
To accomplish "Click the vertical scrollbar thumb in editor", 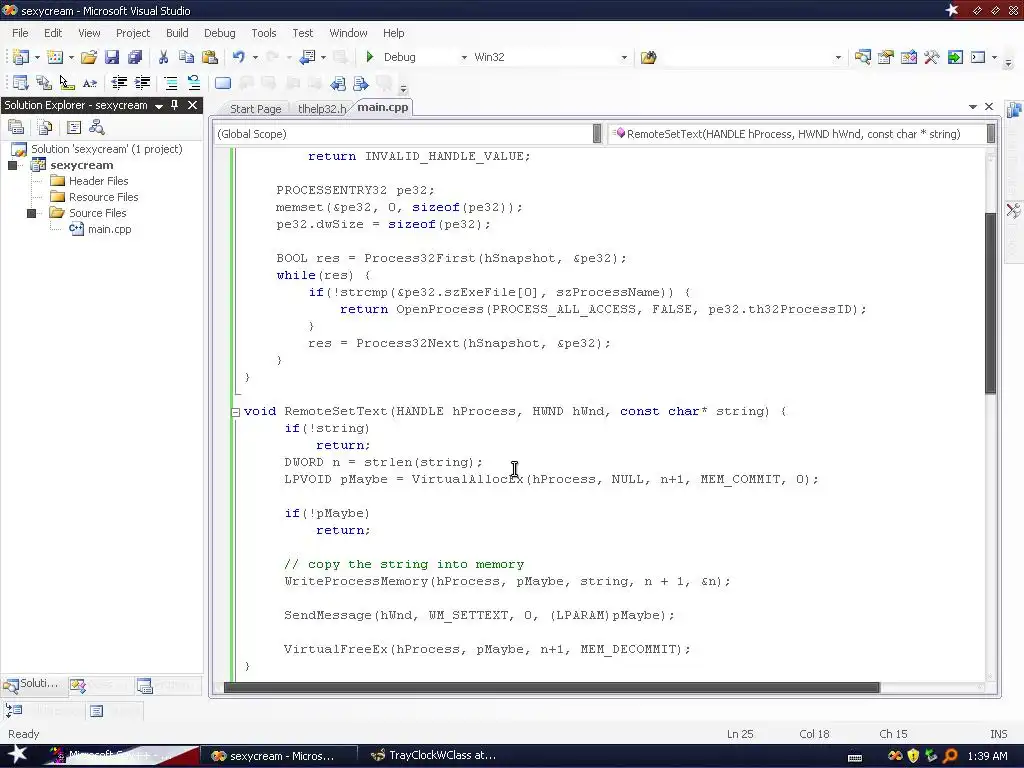I will (x=990, y=303).
